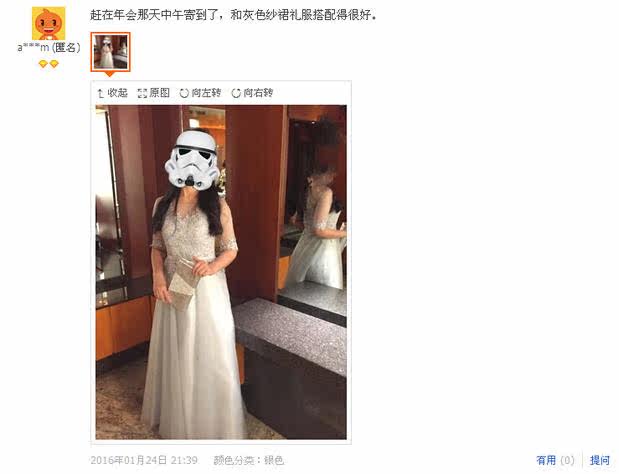Collapse the photo via 收起 text
Viewport: 619px width, 474px height.
[x=117, y=93]
